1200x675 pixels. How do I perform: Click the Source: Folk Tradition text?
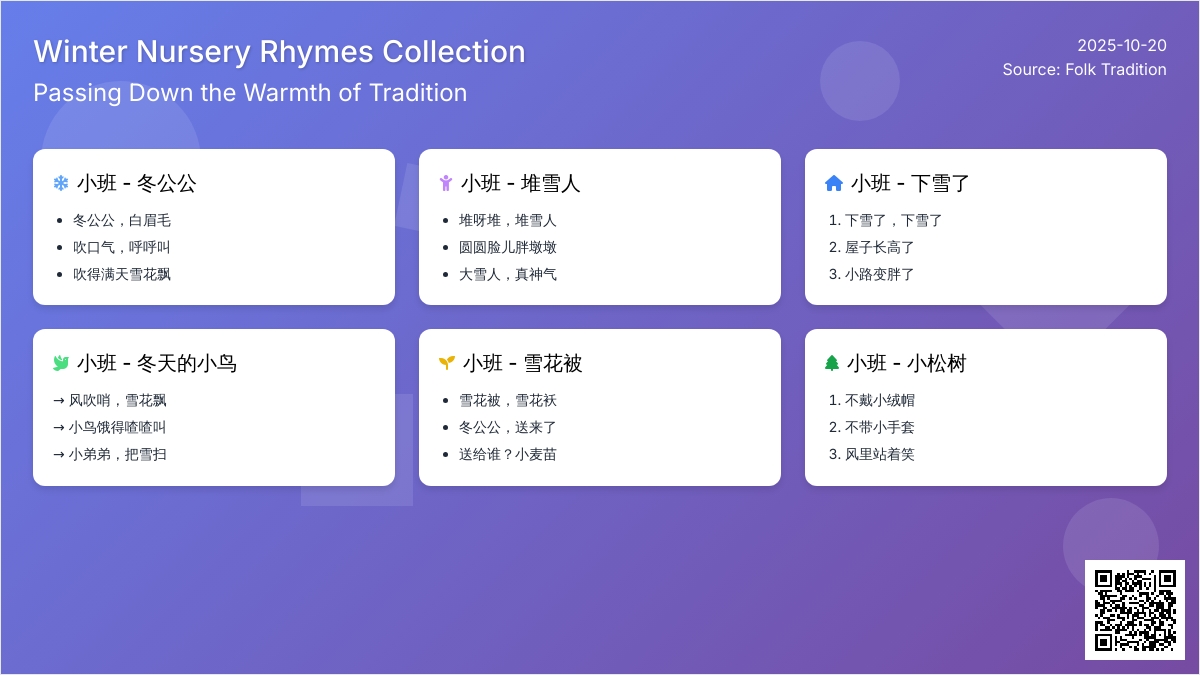[x=1084, y=69]
